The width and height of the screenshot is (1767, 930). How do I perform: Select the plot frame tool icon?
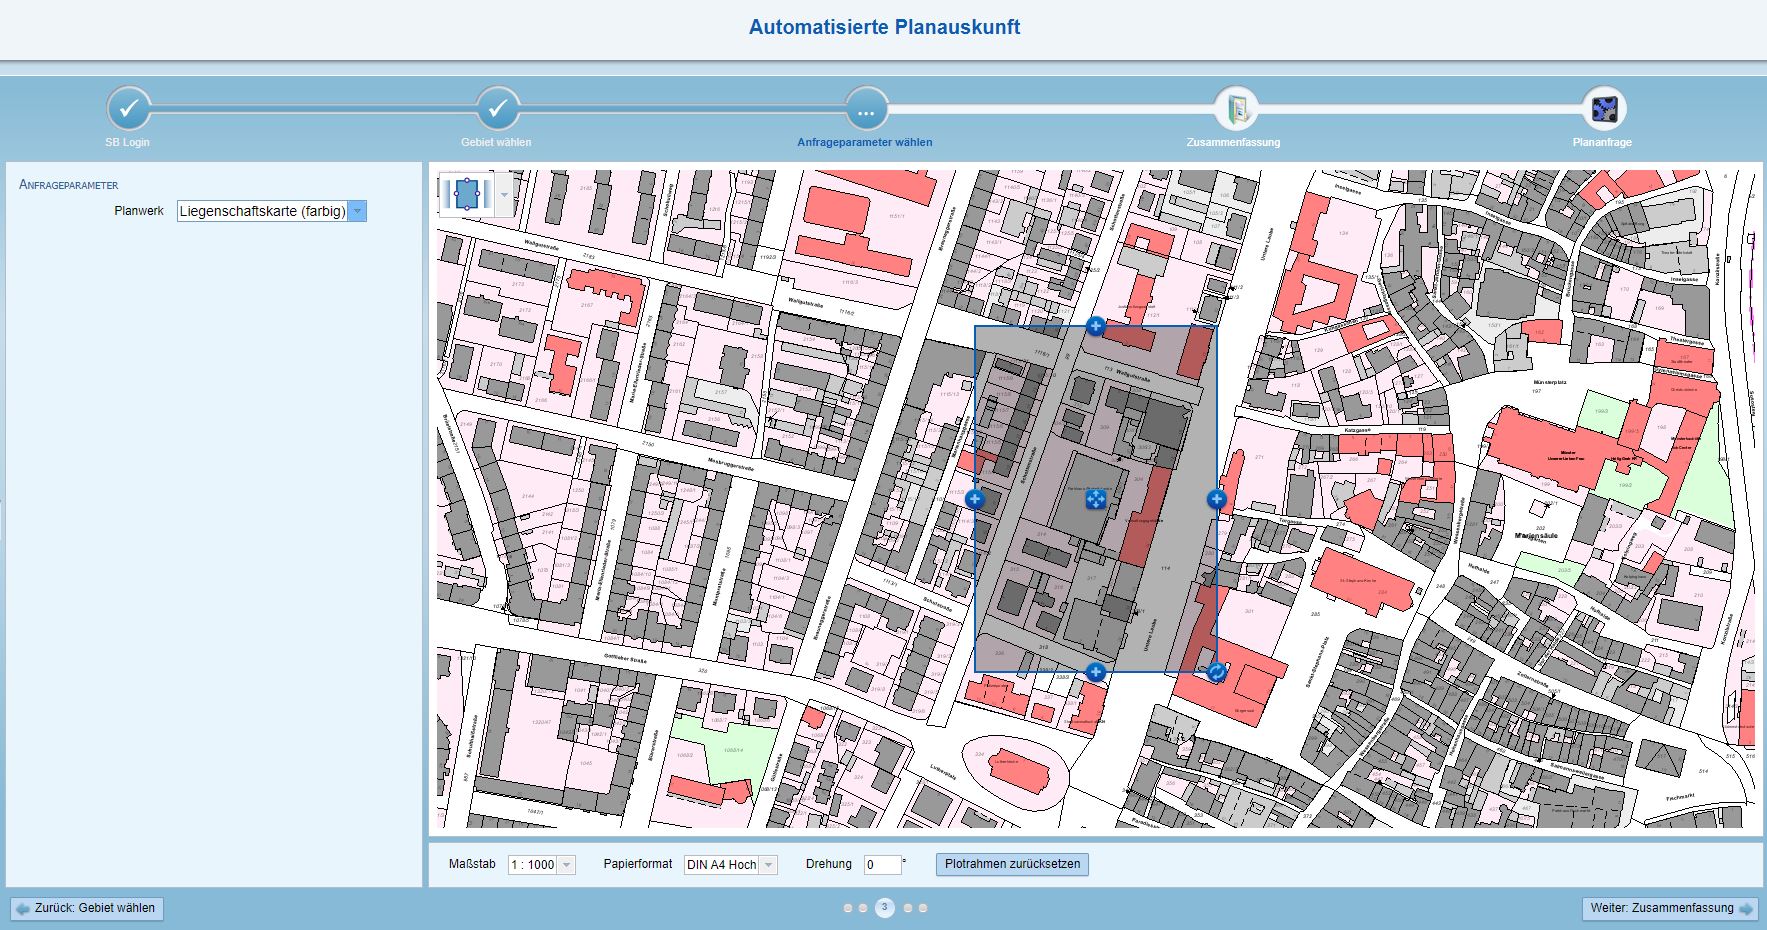(x=466, y=194)
